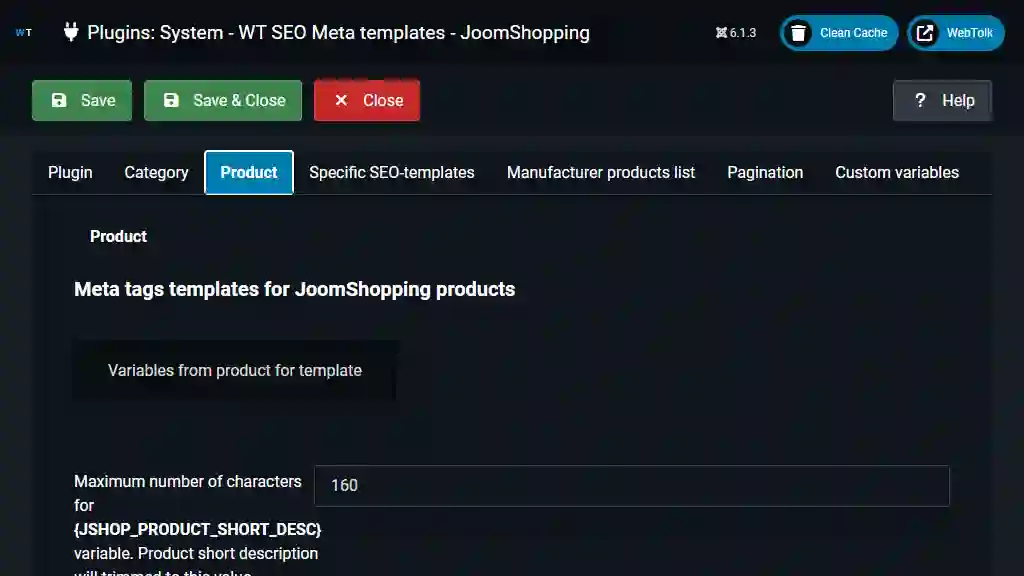The height and width of the screenshot is (576, 1024).
Task: Click the floppy disk icon on Save & Close
Action: pos(171,100)
